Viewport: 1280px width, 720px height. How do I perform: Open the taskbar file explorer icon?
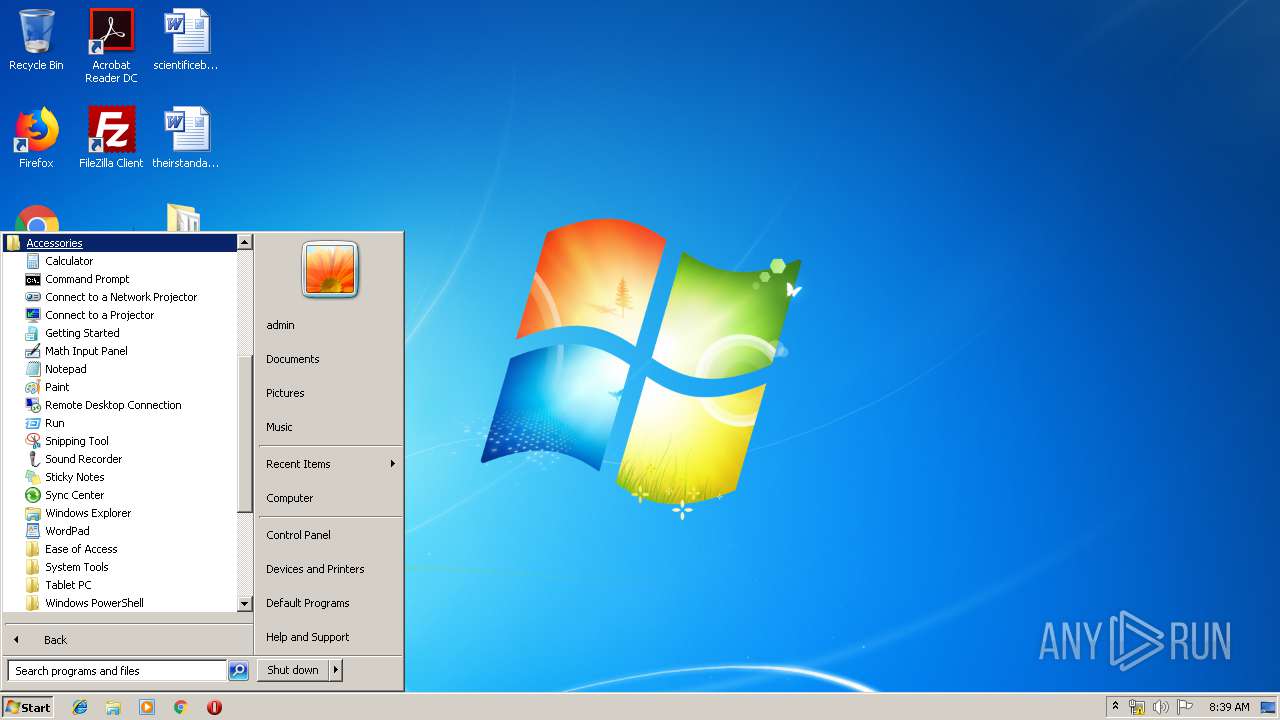coord(113,707)
